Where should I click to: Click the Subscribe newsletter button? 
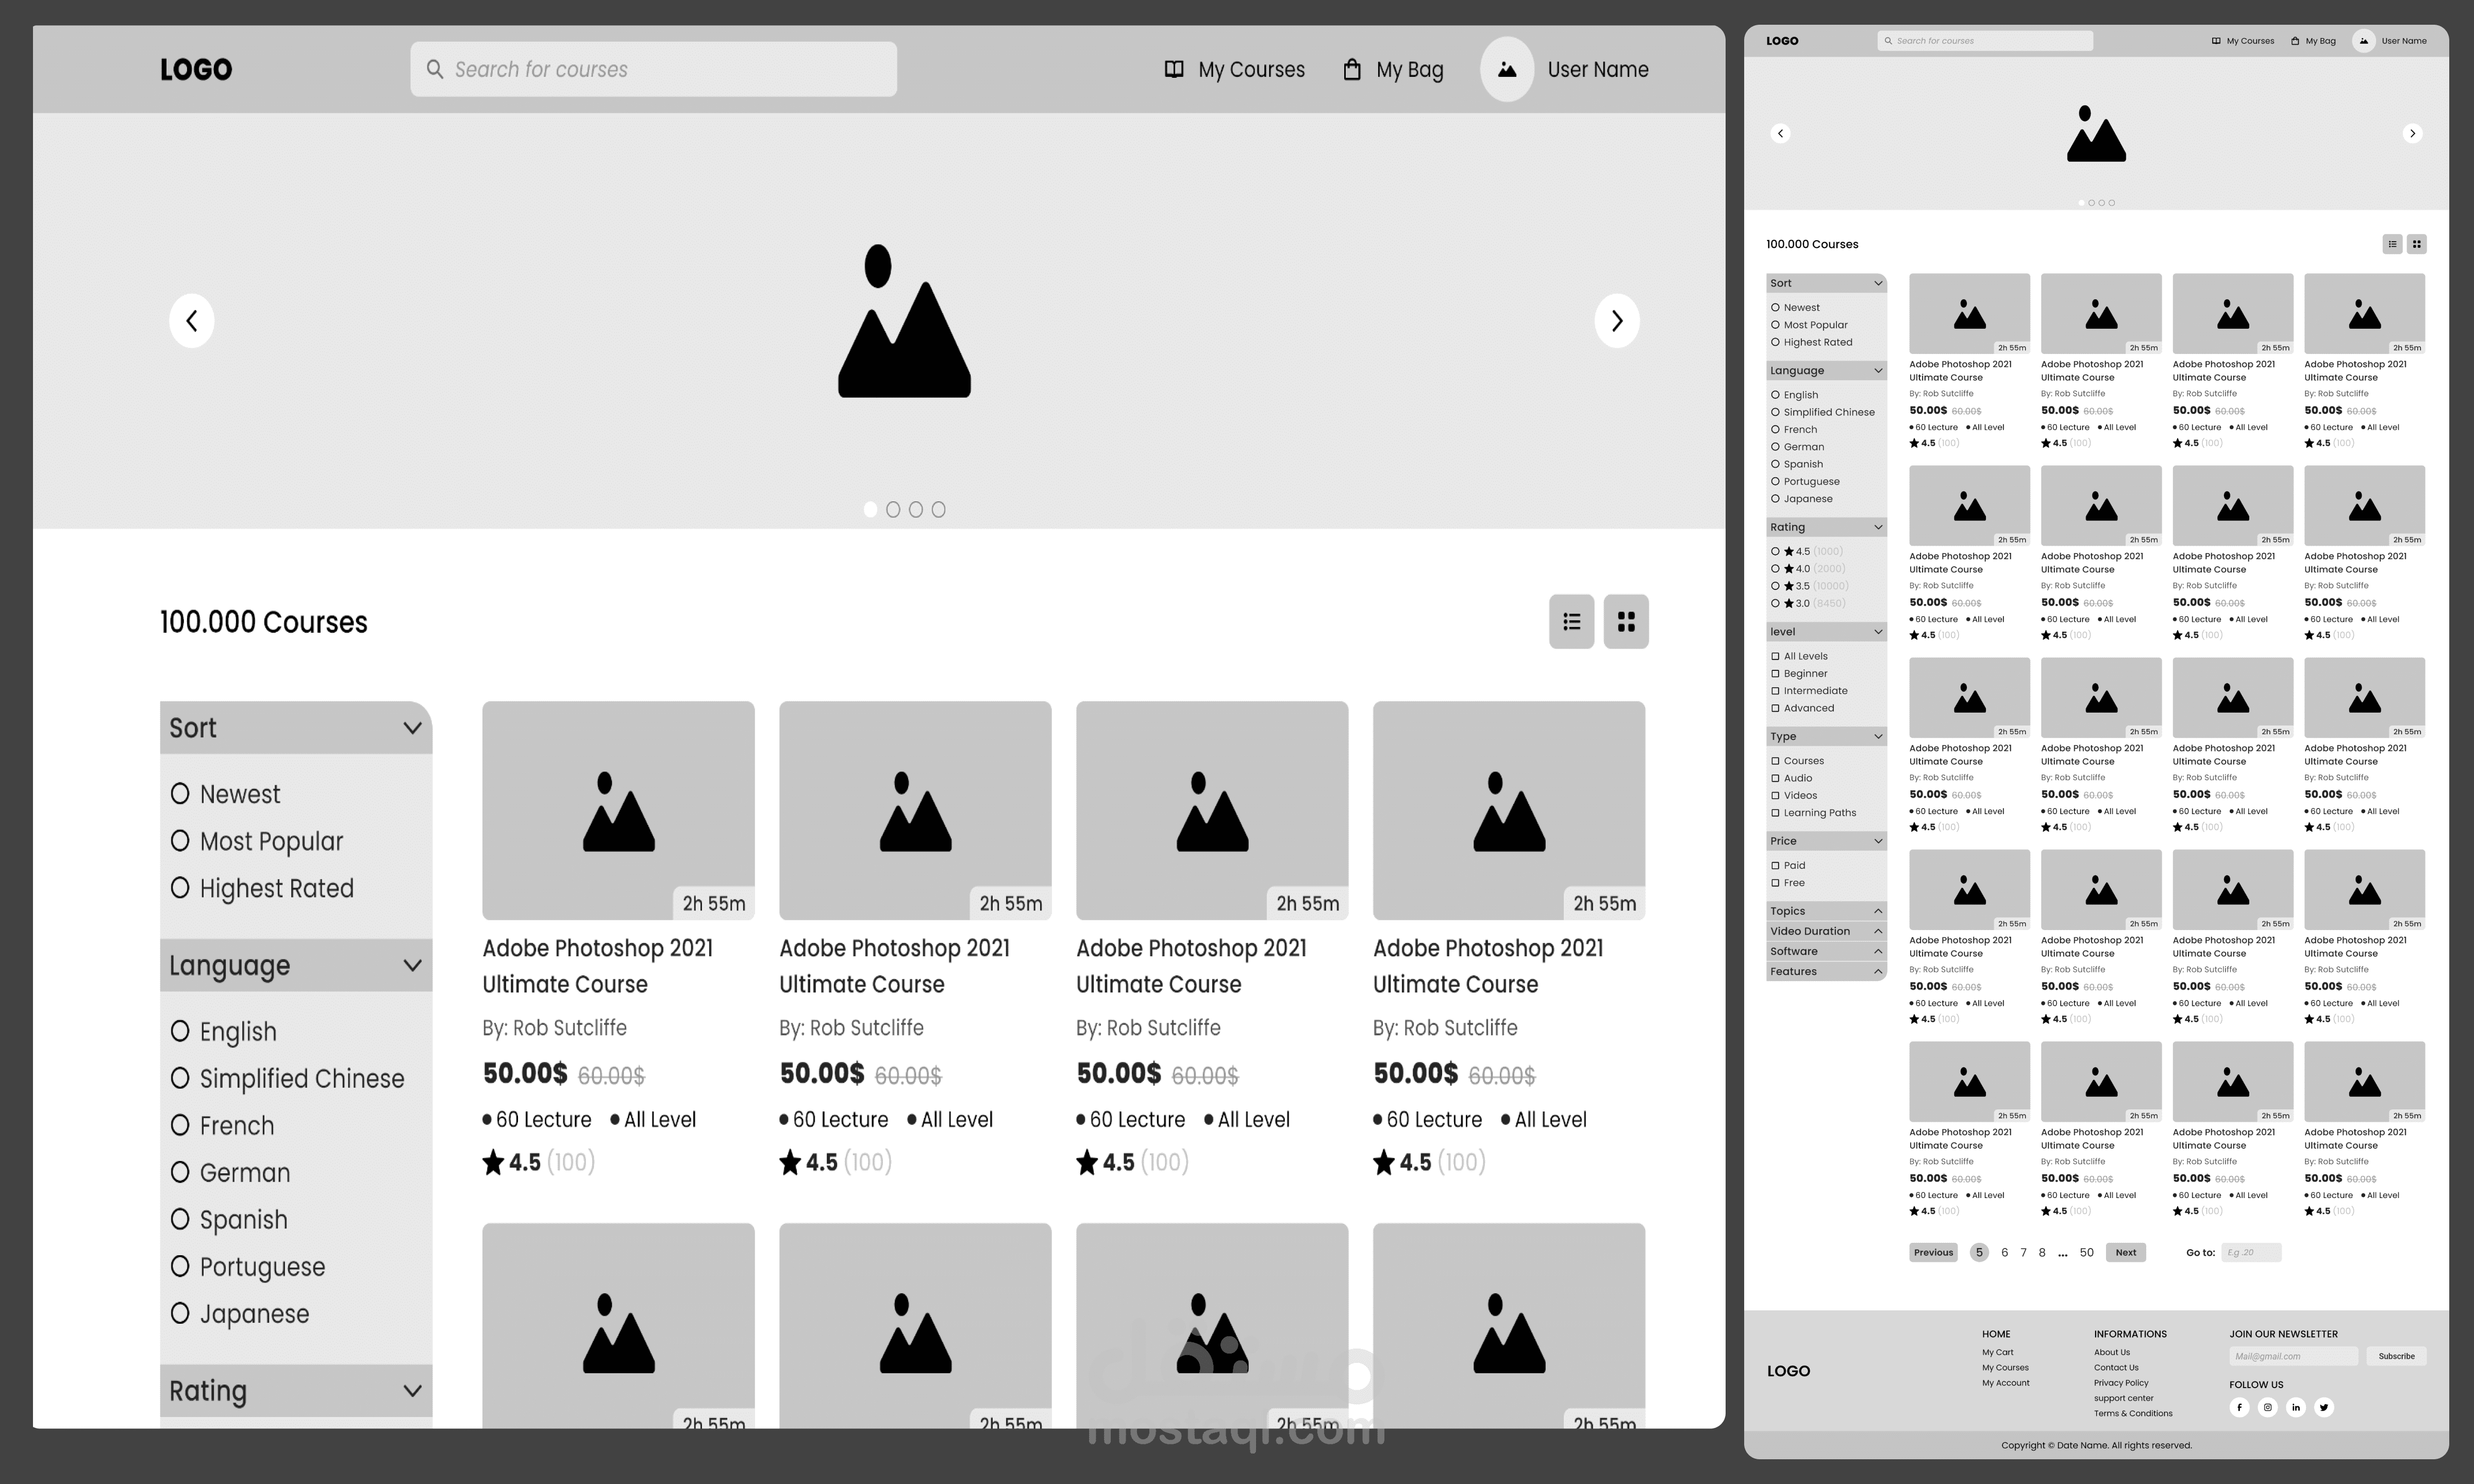[x=2396, y=1356]
